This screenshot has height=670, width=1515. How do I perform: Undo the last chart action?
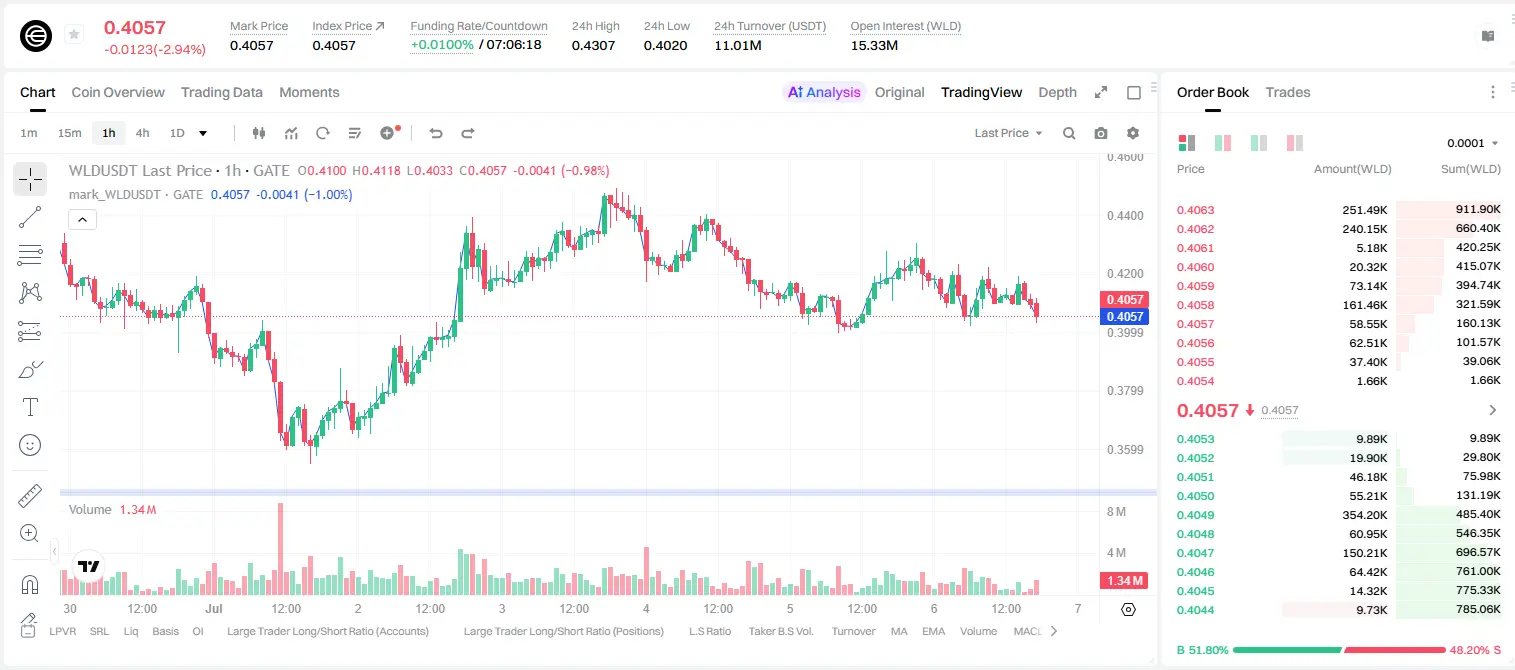(x=436, y=133)
